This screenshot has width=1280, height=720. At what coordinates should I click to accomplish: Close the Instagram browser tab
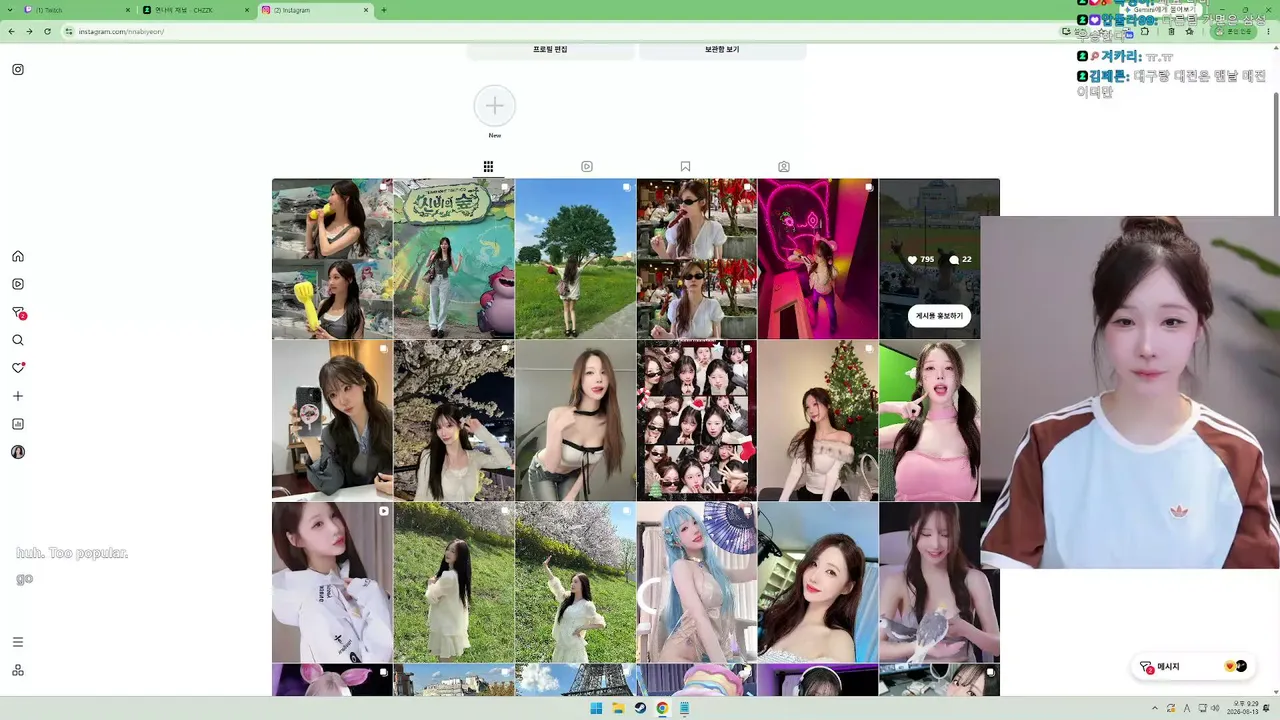click(x=366, y=10)
